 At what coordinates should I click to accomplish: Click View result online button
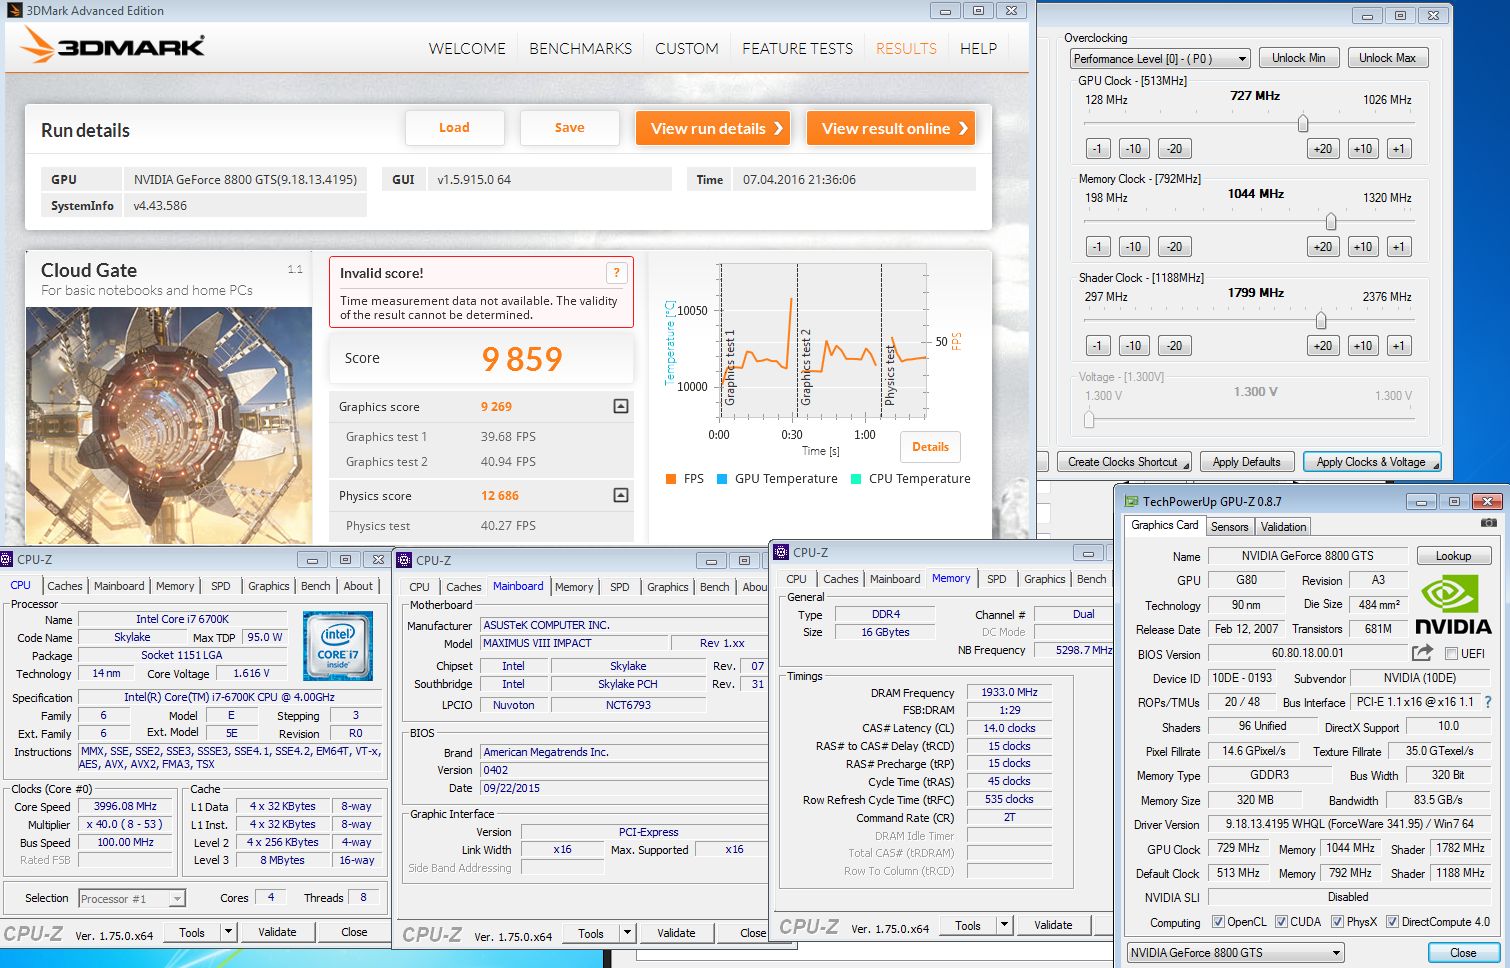891,128
